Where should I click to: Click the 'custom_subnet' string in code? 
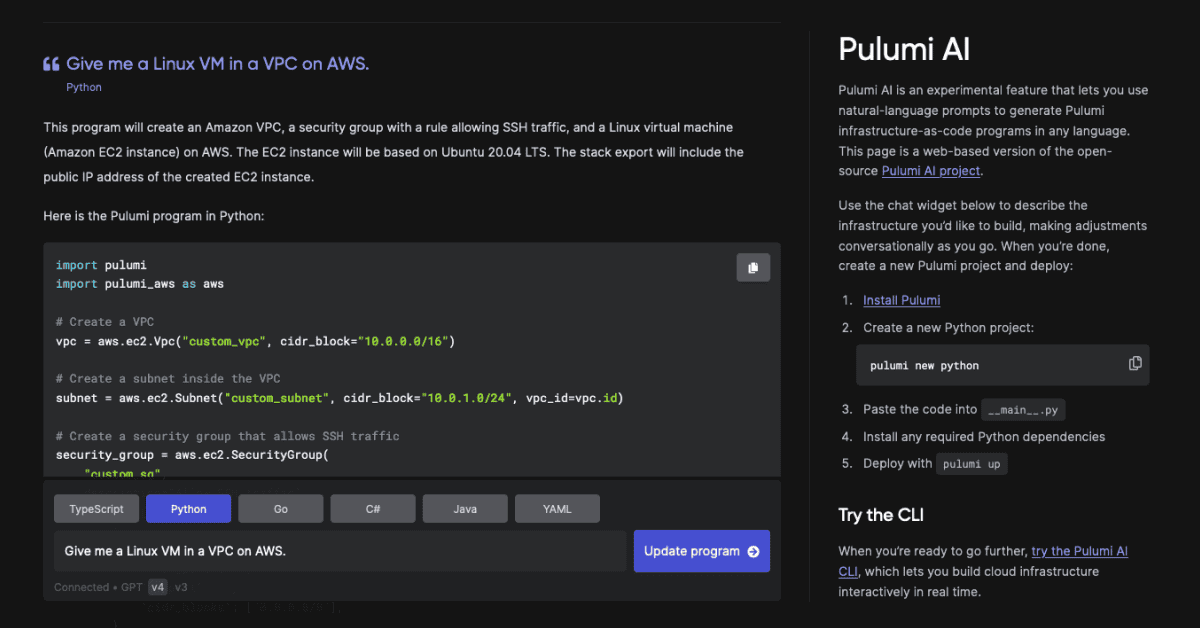tap(277, 398)
